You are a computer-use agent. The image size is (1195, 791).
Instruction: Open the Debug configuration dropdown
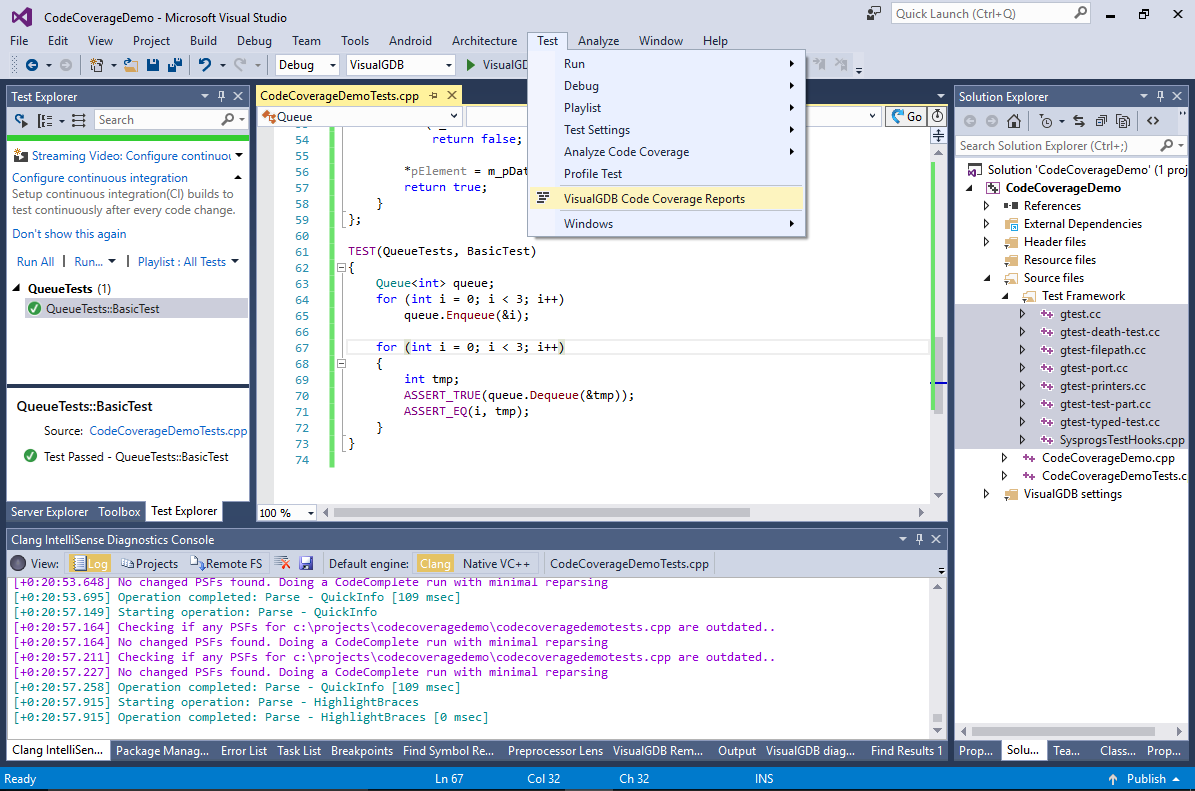tap(308, 65)
